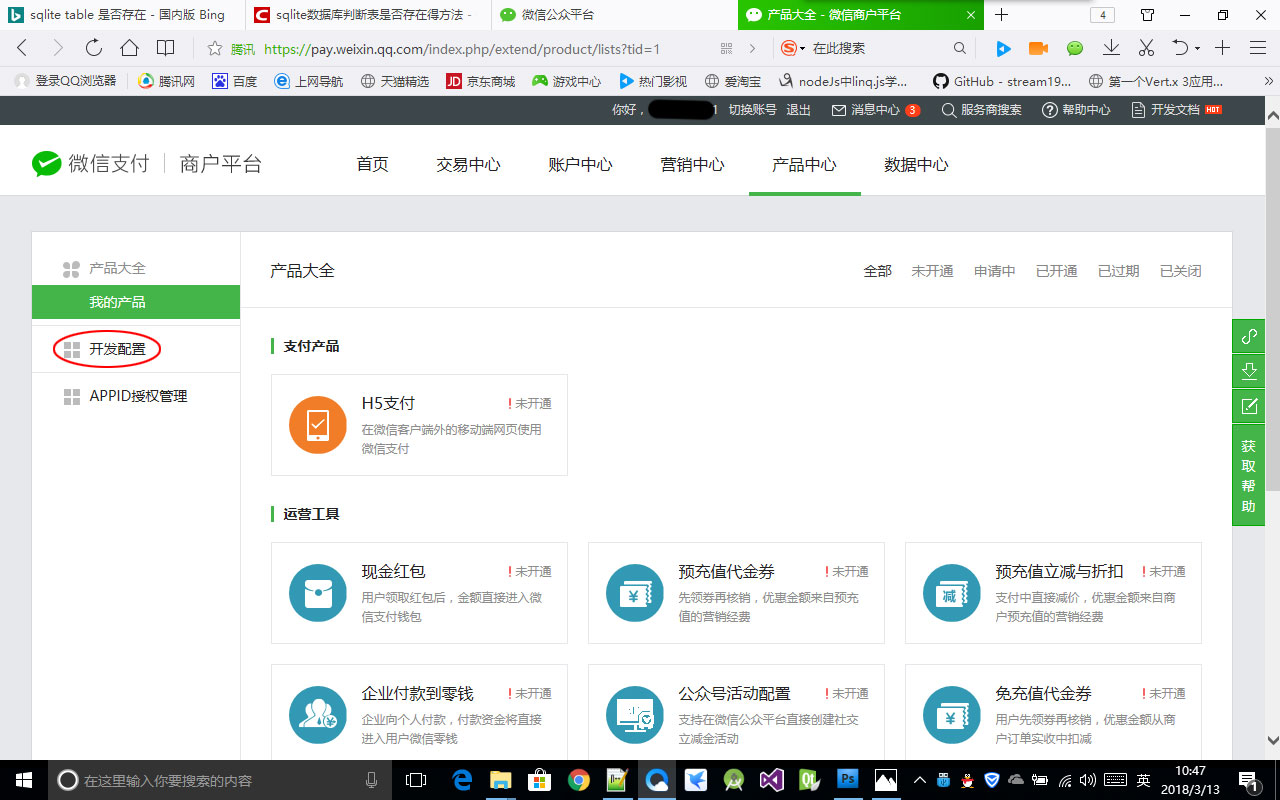Click the page scrollbar down arrow
Screen dimensions: 1280x800
(1273, 741)
